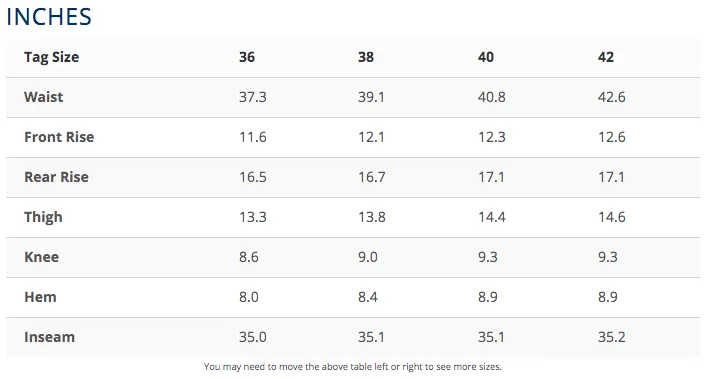Click the INCHES heading
Image resolution: width=707 pixels, height=379 pixels.
point(49,17)
